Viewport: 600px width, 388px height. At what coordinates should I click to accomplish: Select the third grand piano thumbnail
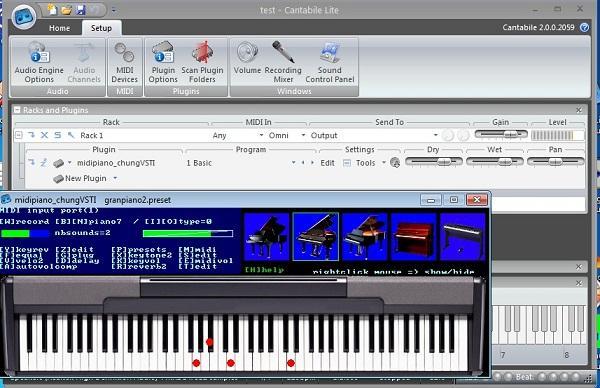(365, 237)
